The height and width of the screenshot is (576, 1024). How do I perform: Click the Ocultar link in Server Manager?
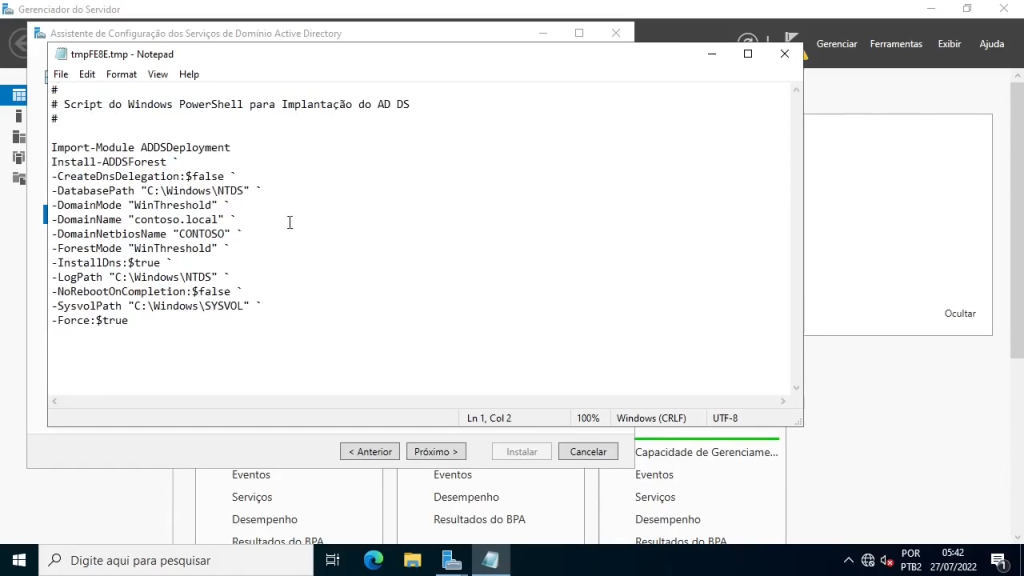click(x=960, y=313)
